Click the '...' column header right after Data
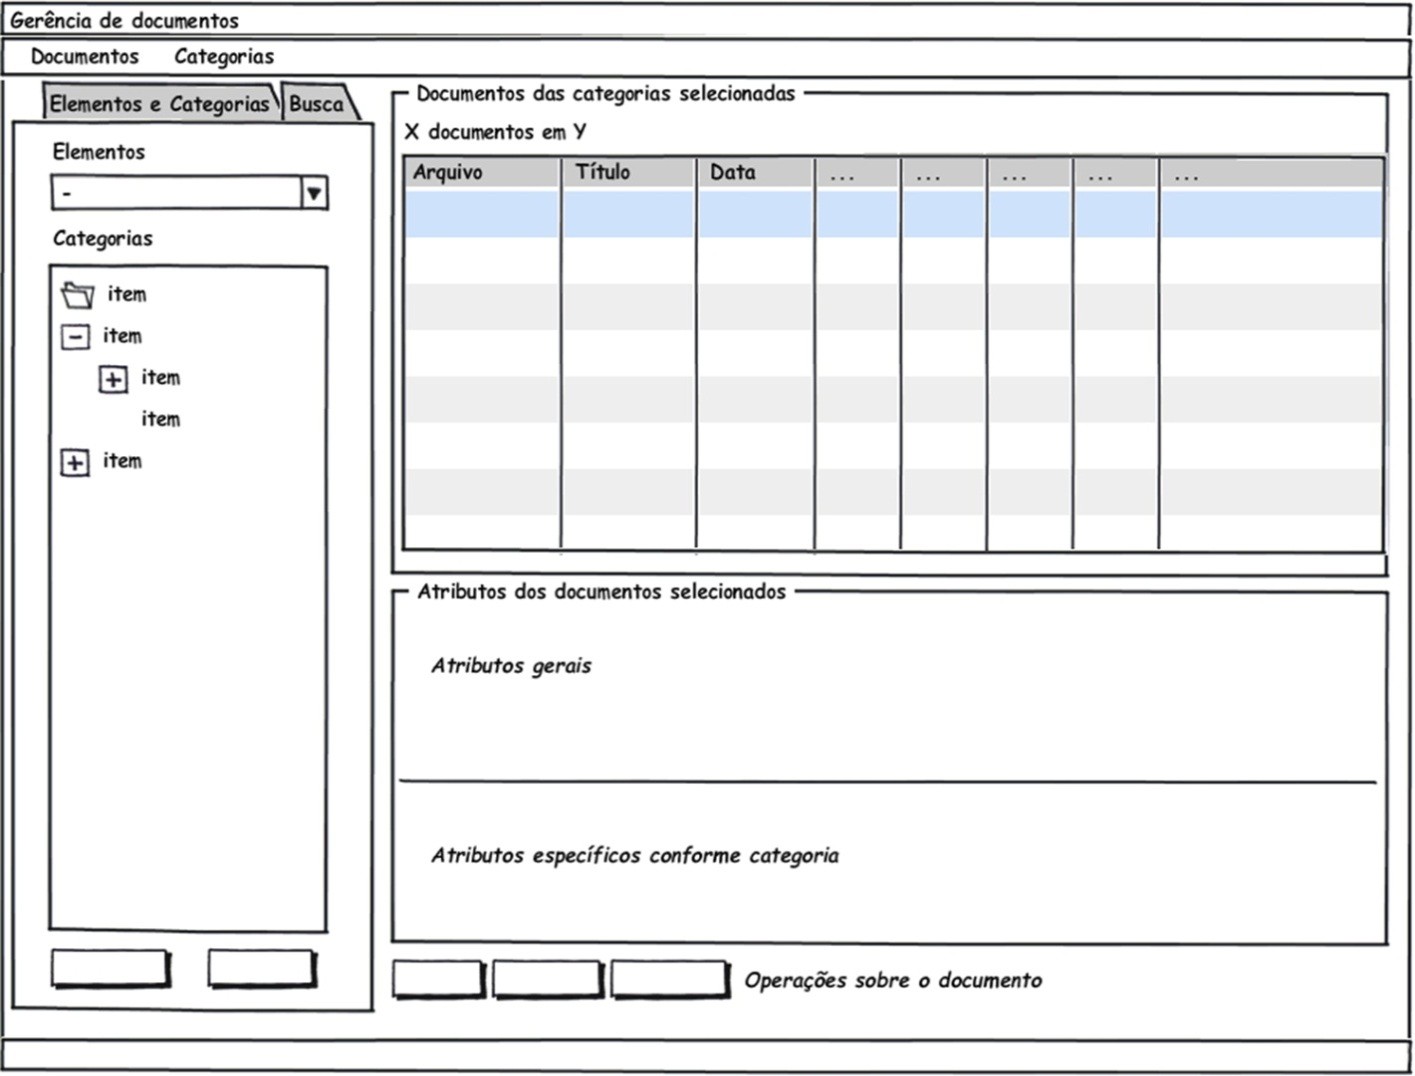The image size is (1415, 1076). pyautogui.click(x=857, y=172)
